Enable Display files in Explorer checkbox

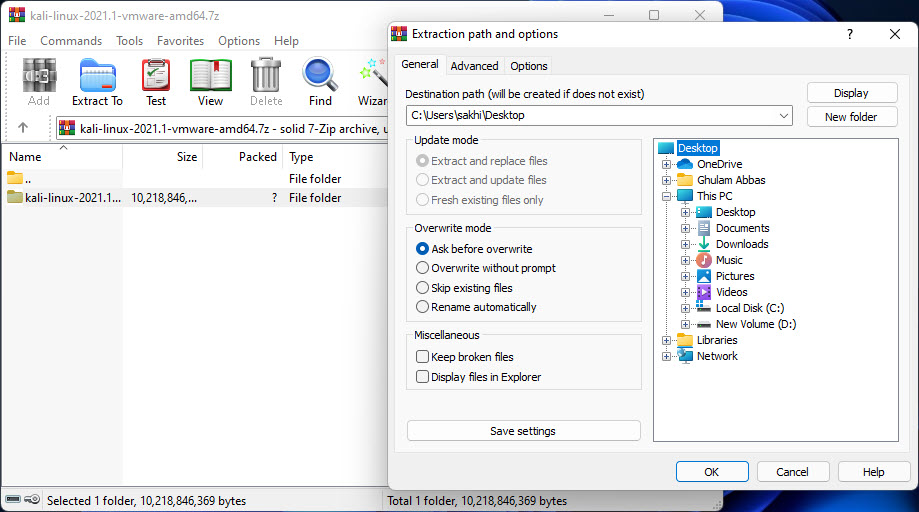(x=422, y=377)
